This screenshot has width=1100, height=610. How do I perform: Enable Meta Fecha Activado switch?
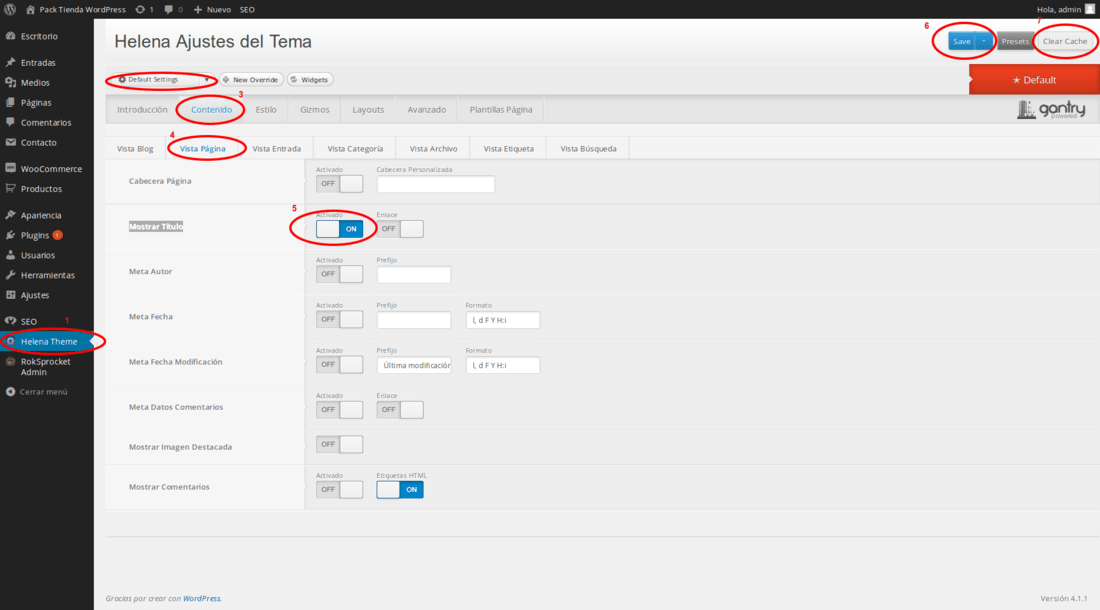coord(340,319)
